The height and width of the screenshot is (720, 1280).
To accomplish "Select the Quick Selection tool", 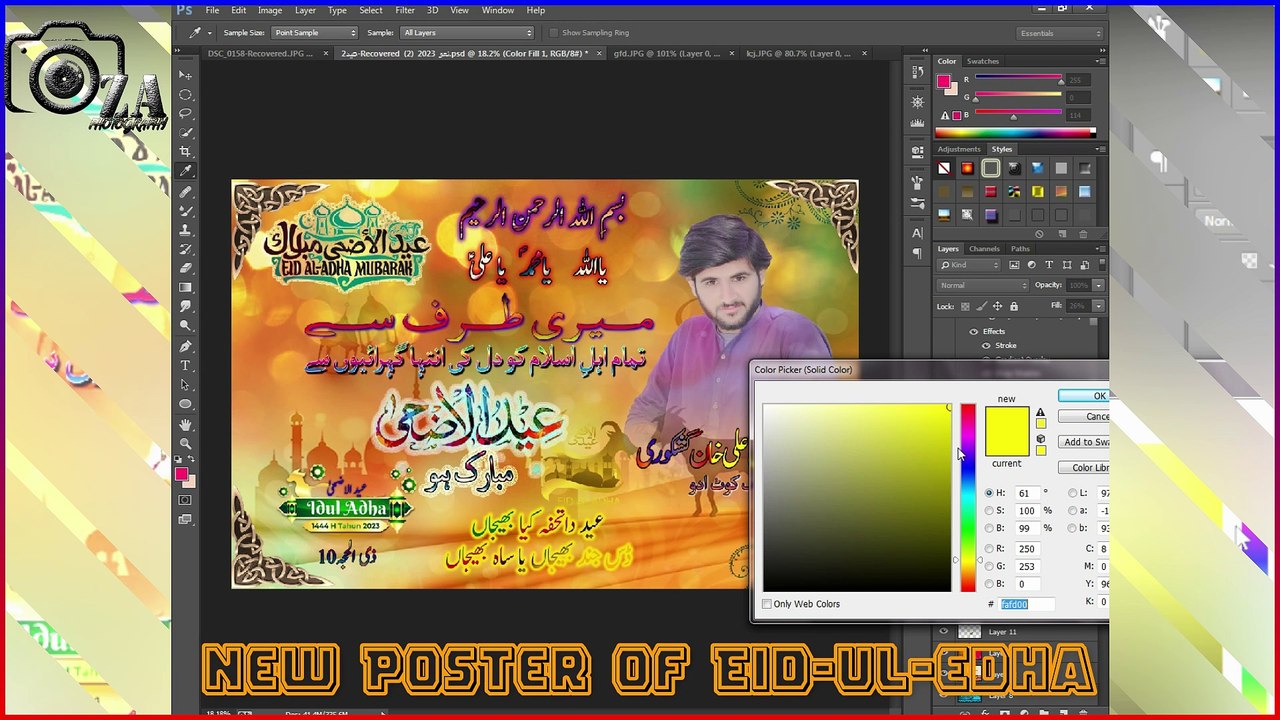I will coord(185,132).
